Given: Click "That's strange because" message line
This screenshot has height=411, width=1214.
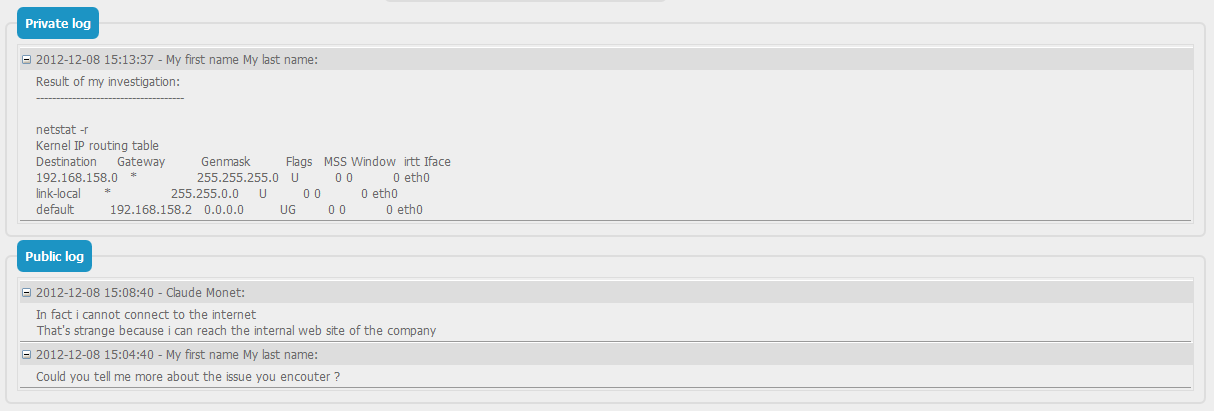Looking at the screenshot, I should tap(236, 331).
